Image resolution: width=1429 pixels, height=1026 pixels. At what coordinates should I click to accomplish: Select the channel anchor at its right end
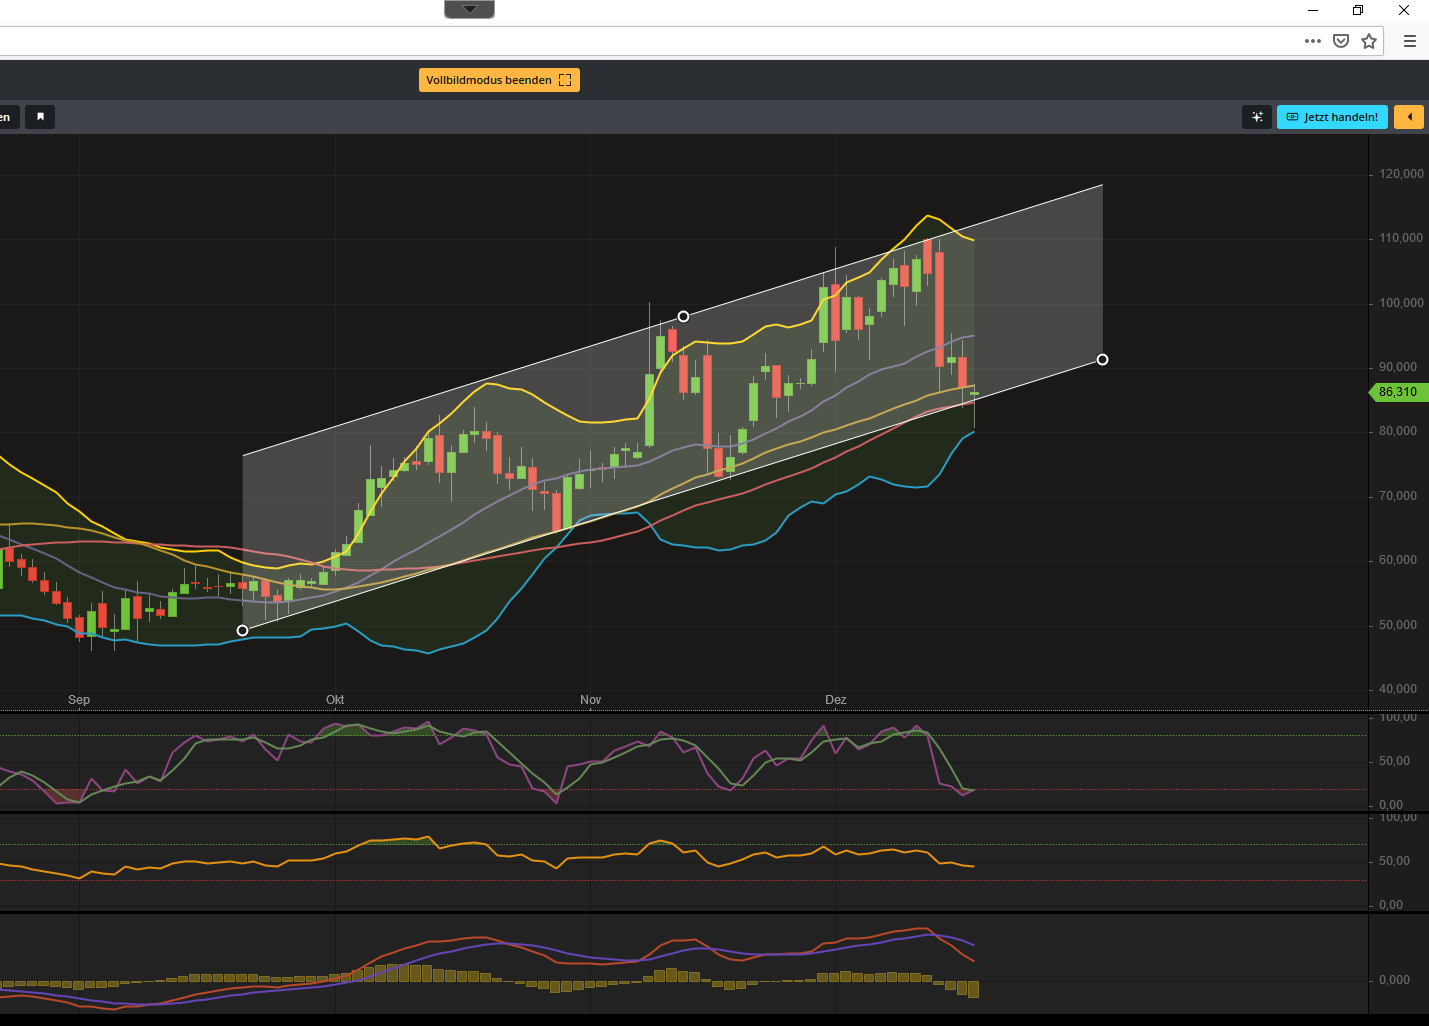click(x=1102, y=359)
